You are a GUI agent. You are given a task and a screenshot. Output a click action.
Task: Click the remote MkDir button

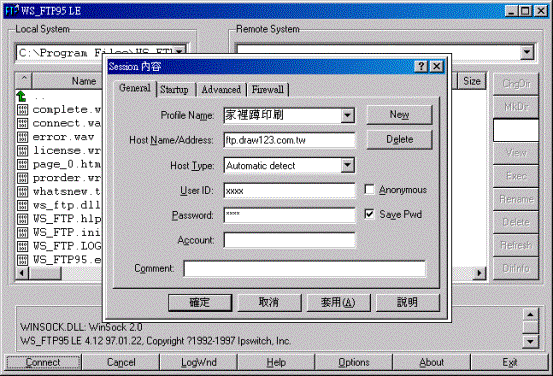(x=516, y=107)
